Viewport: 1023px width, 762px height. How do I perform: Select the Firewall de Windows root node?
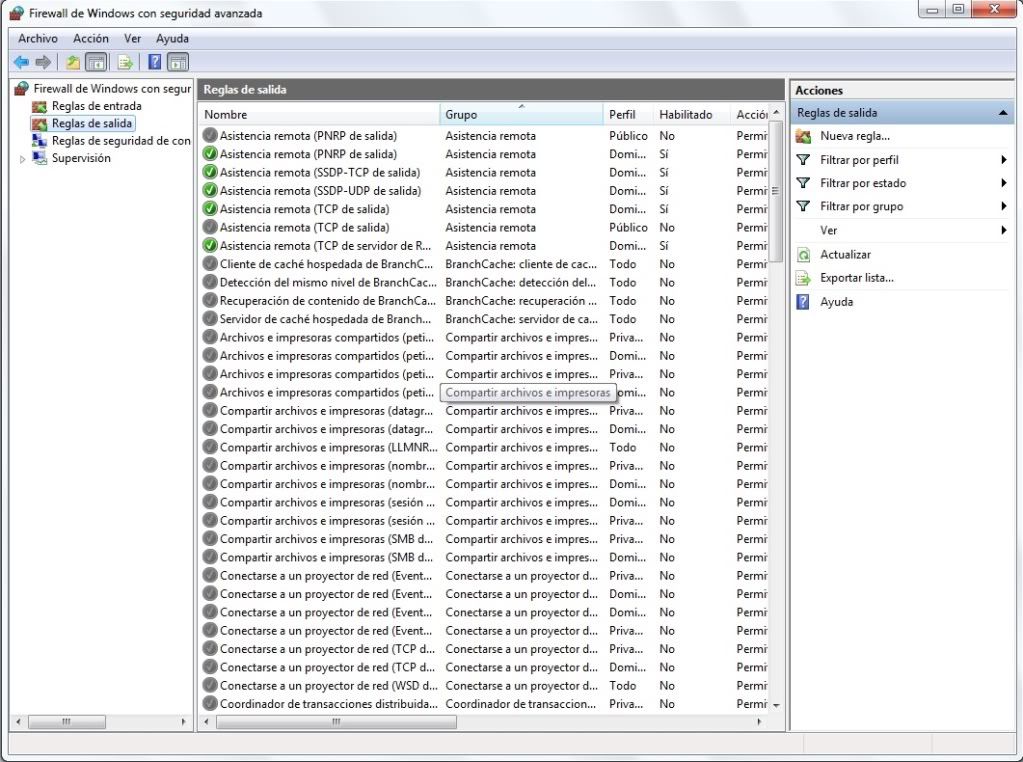[103, 88]
